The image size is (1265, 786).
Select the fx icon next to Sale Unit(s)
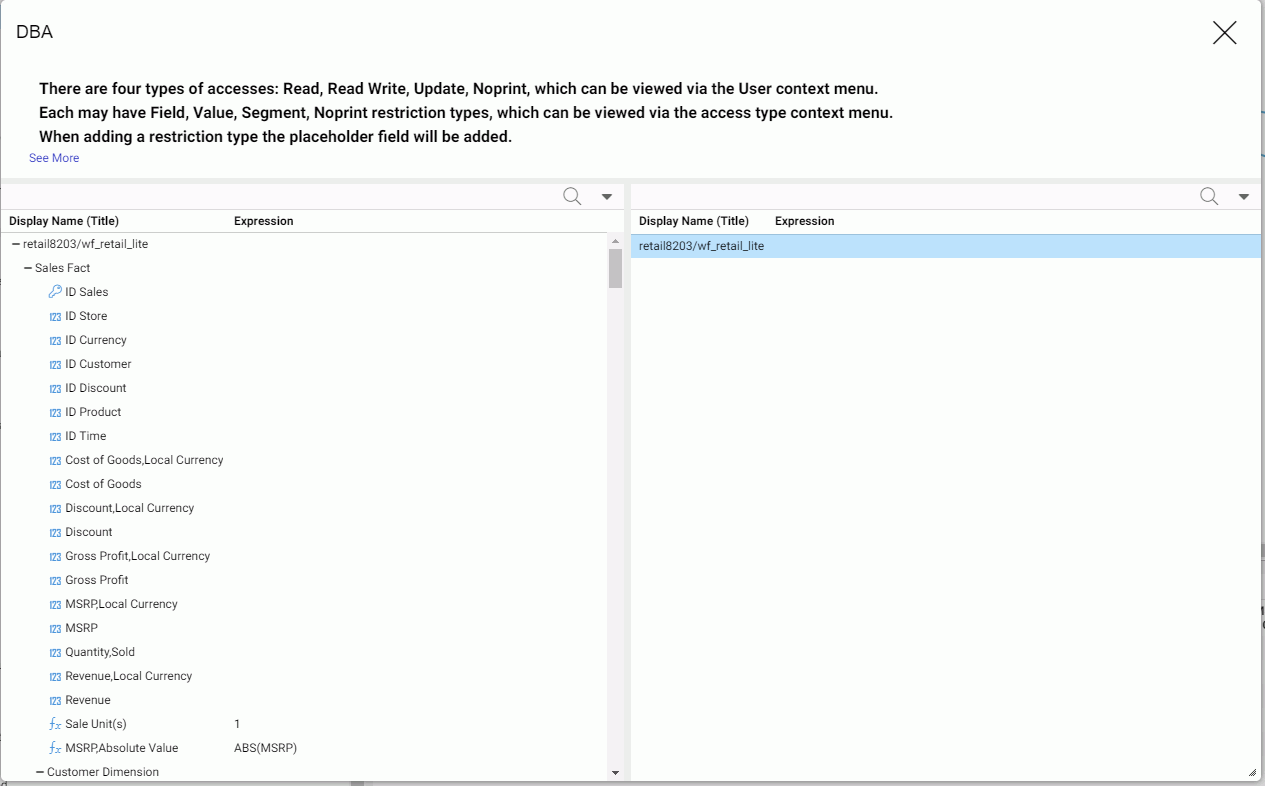tap(55, 724)
